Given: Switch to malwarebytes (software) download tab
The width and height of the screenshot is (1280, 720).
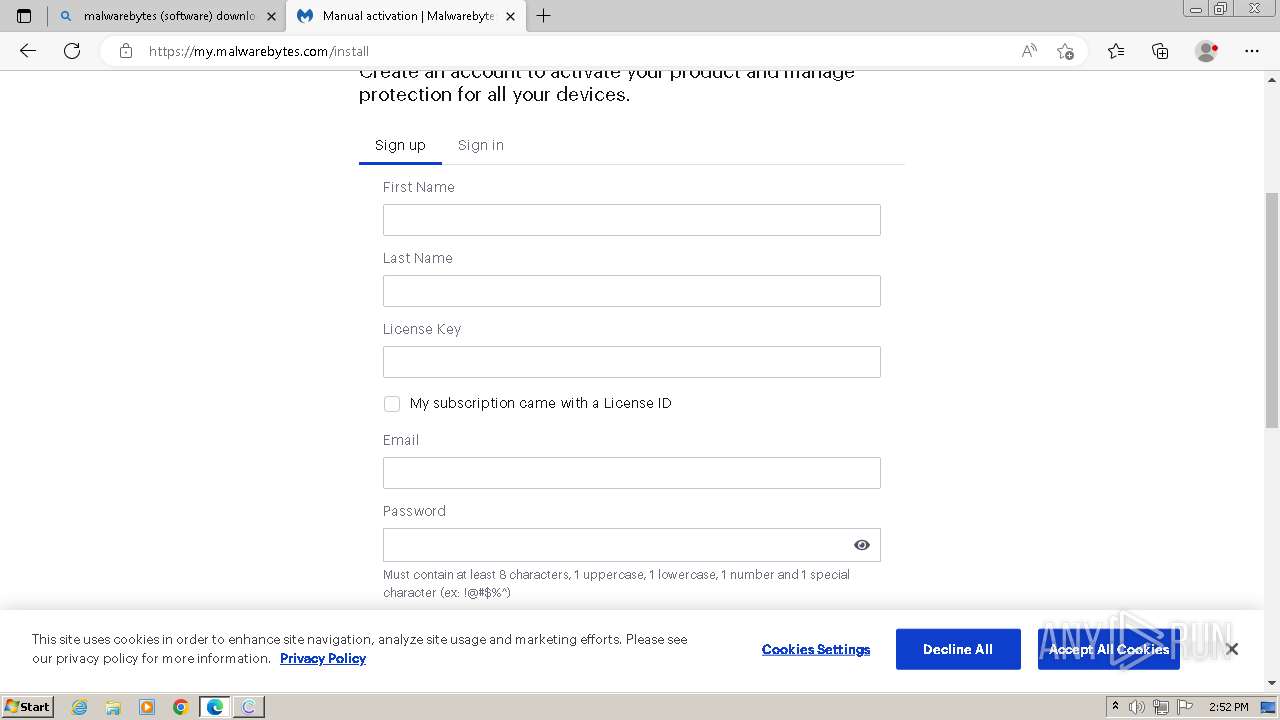Looking at the screenshot, I should pos(168,16).
